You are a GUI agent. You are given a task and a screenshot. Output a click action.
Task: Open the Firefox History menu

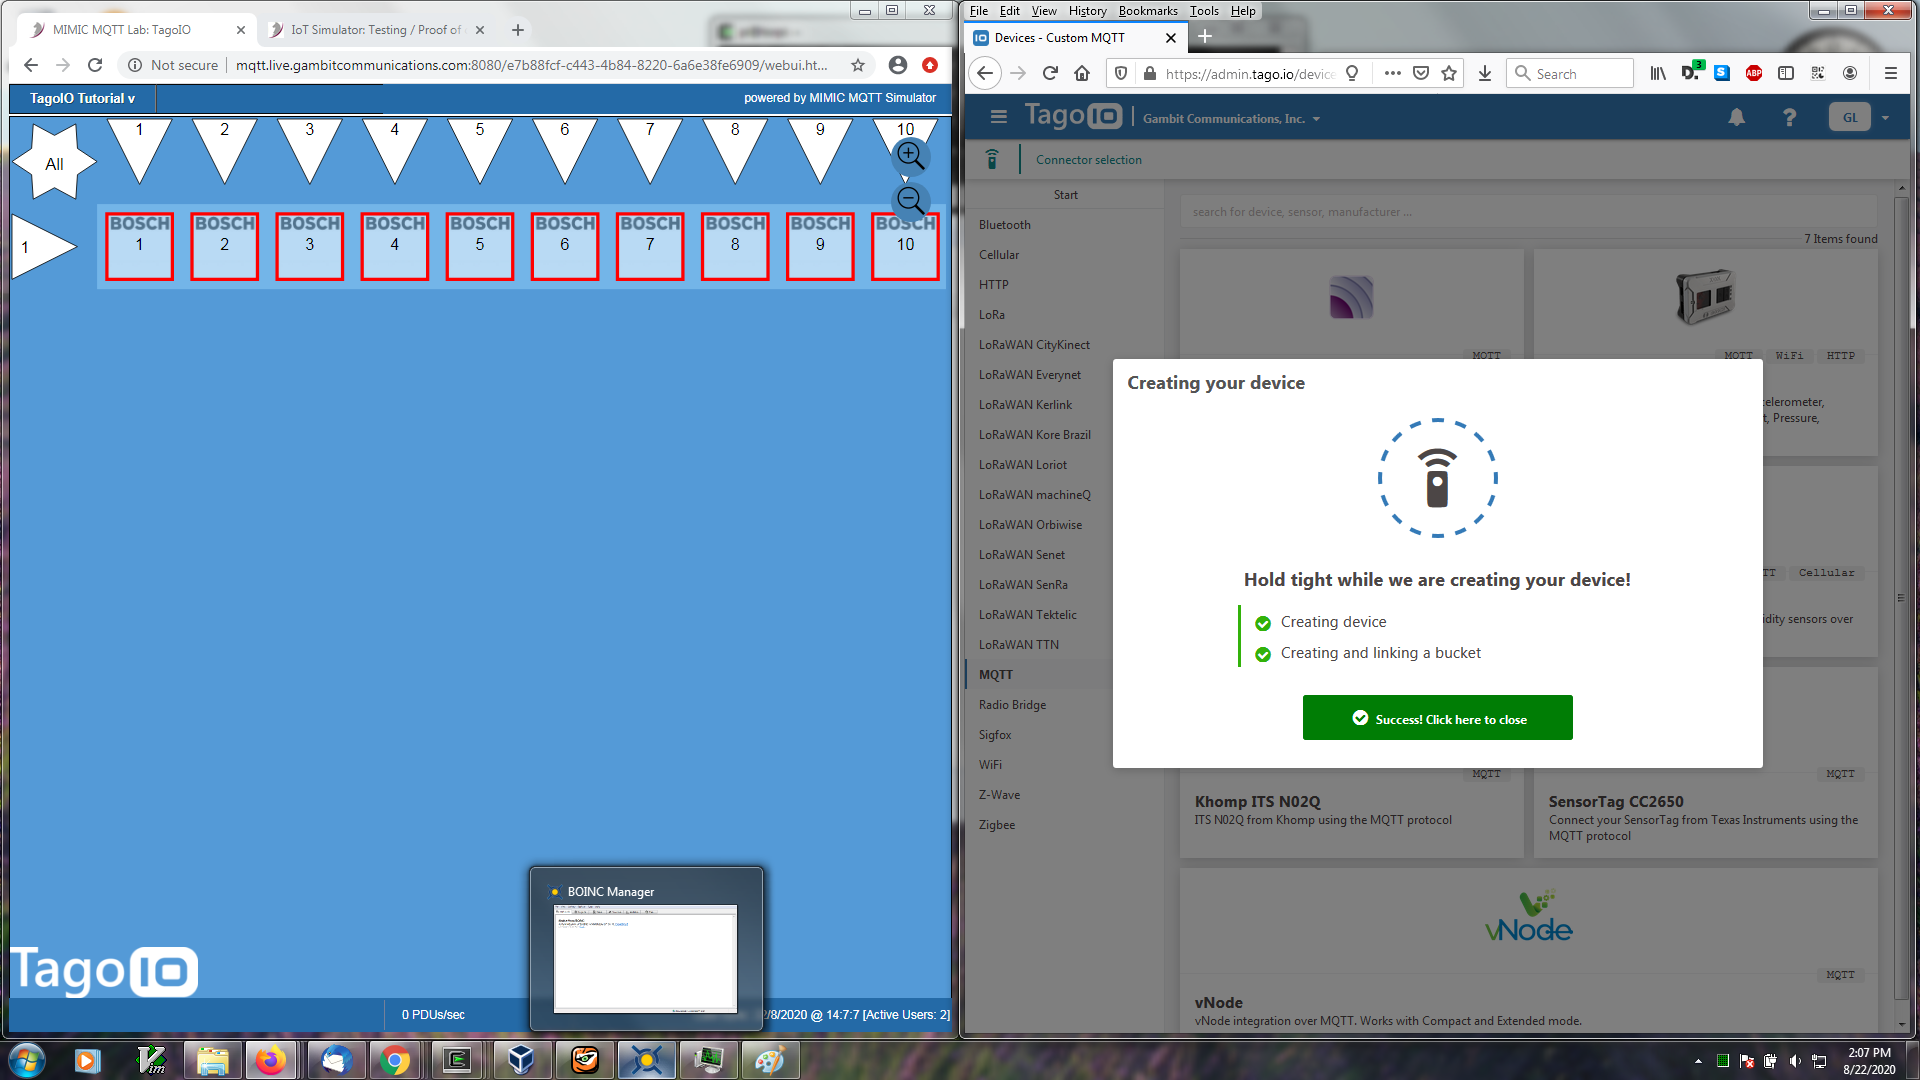coord(1087,11)
